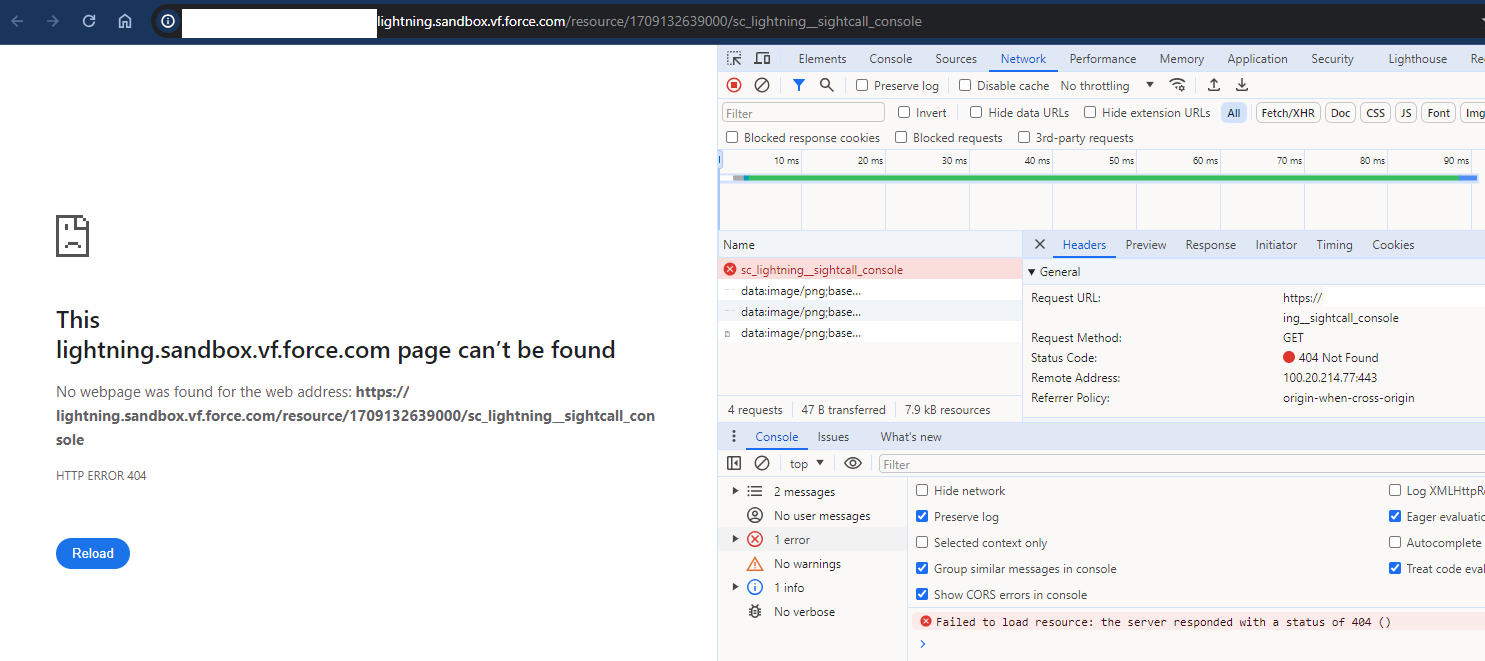Click the Network panel Filter input

pos(804,113)
